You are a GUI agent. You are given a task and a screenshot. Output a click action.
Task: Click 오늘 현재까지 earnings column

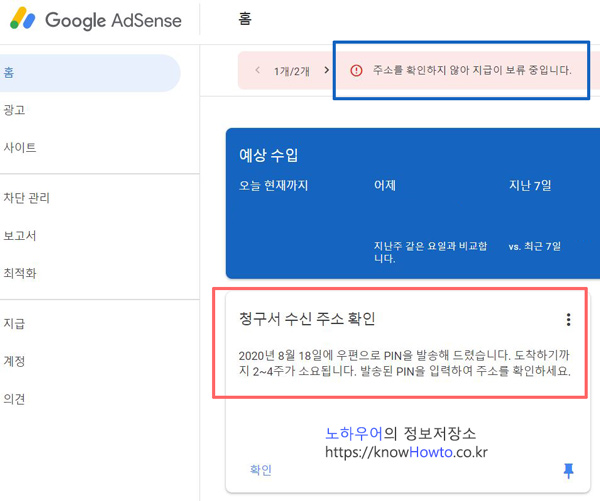(274, 186)
